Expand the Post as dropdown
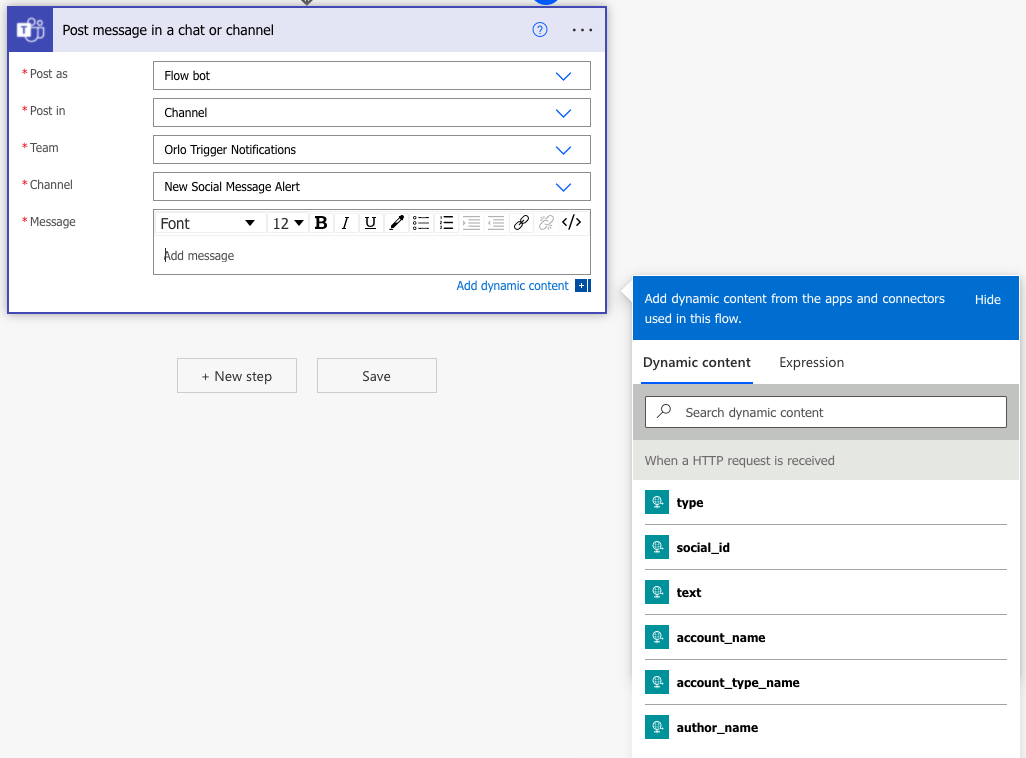This screenshot has height=758, width=1026. pos(563,76)
